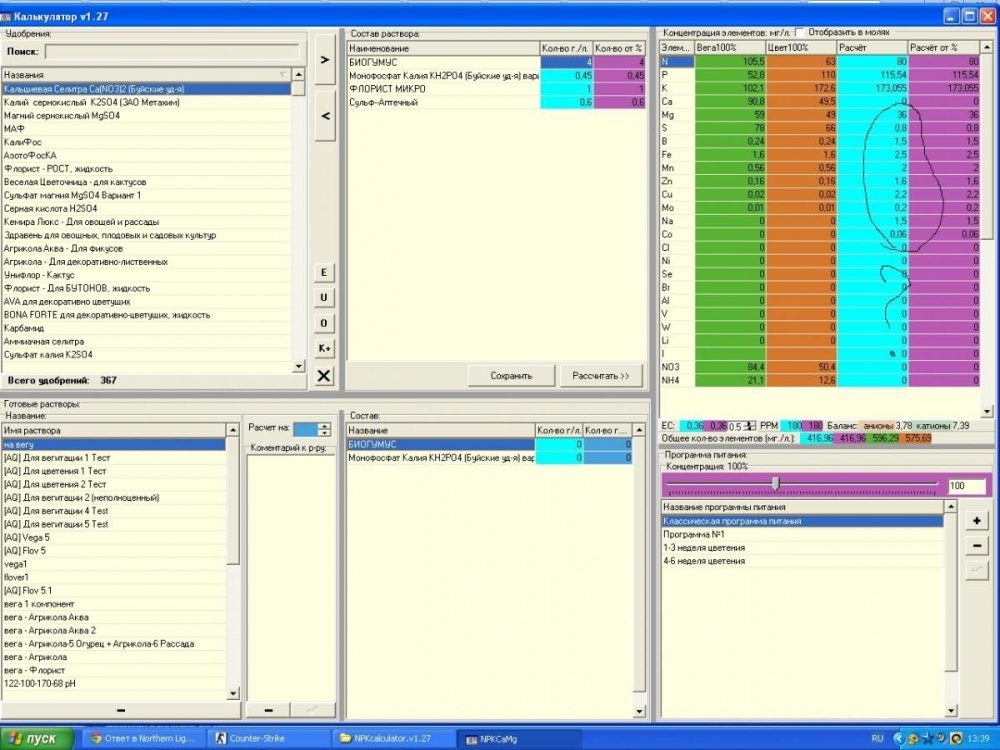
Task: Click the '<' remove fertilizer arrow button
Action: click(x=325, y=116)
